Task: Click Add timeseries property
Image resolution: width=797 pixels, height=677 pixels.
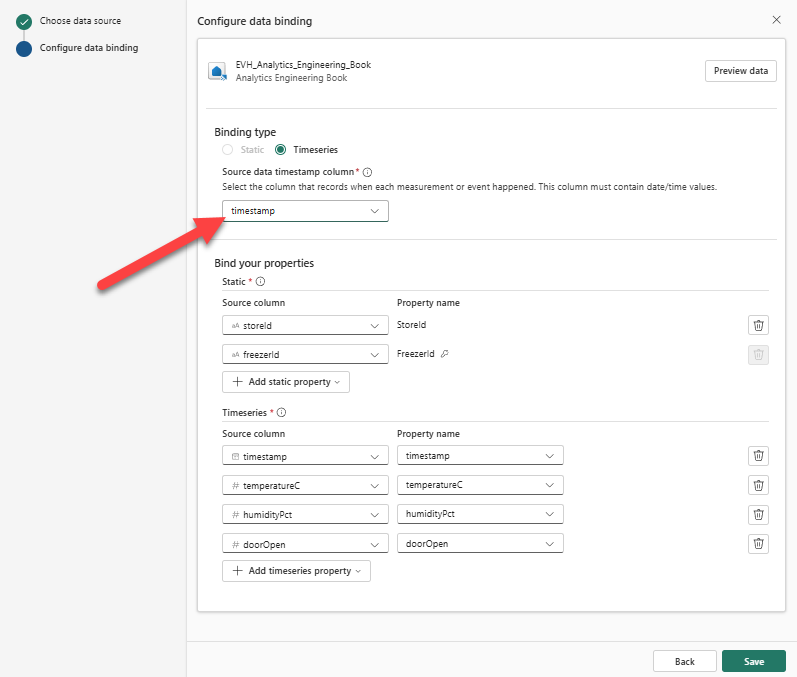Action: [x=296, y=571]
